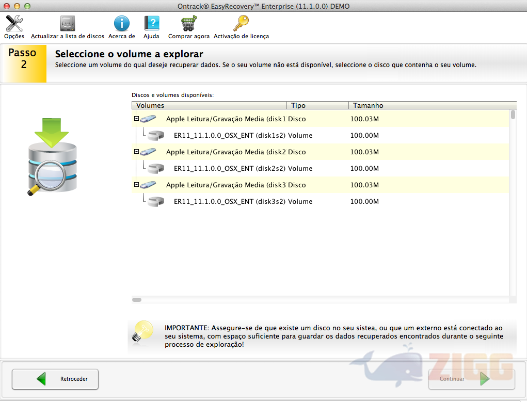The width and height of the screenshot is (527, 402).
Task: Click the Volume type of disk3s2
Action: [x=300, y=201]
